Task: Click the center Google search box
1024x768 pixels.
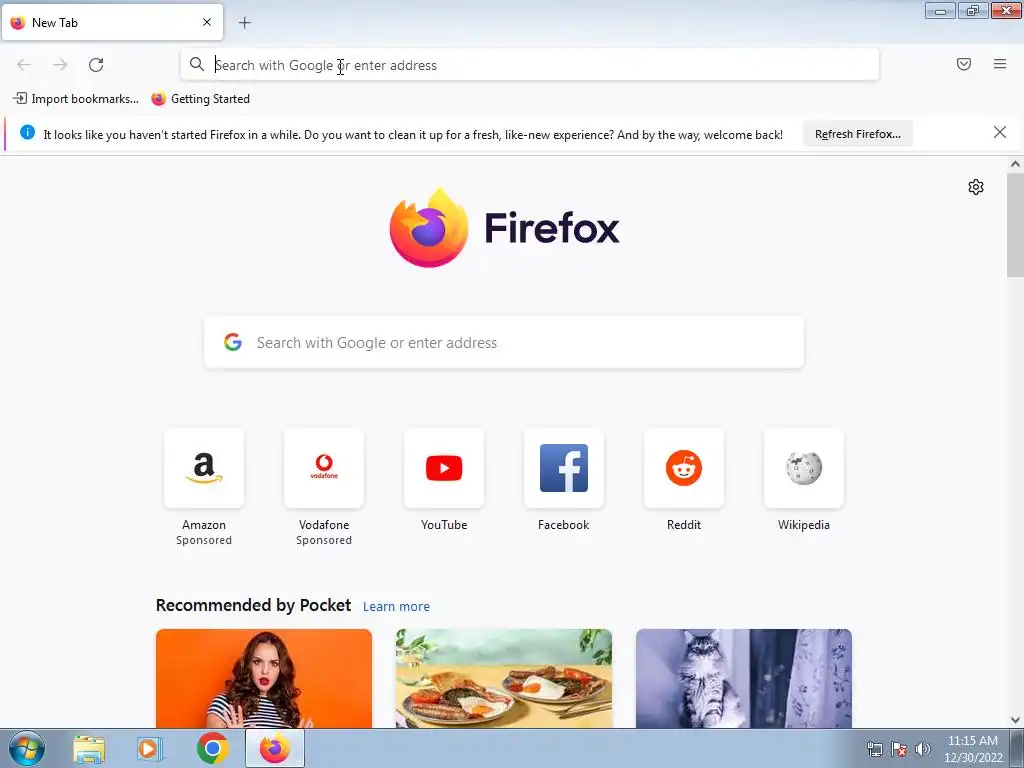Action: tap(504, 343)
